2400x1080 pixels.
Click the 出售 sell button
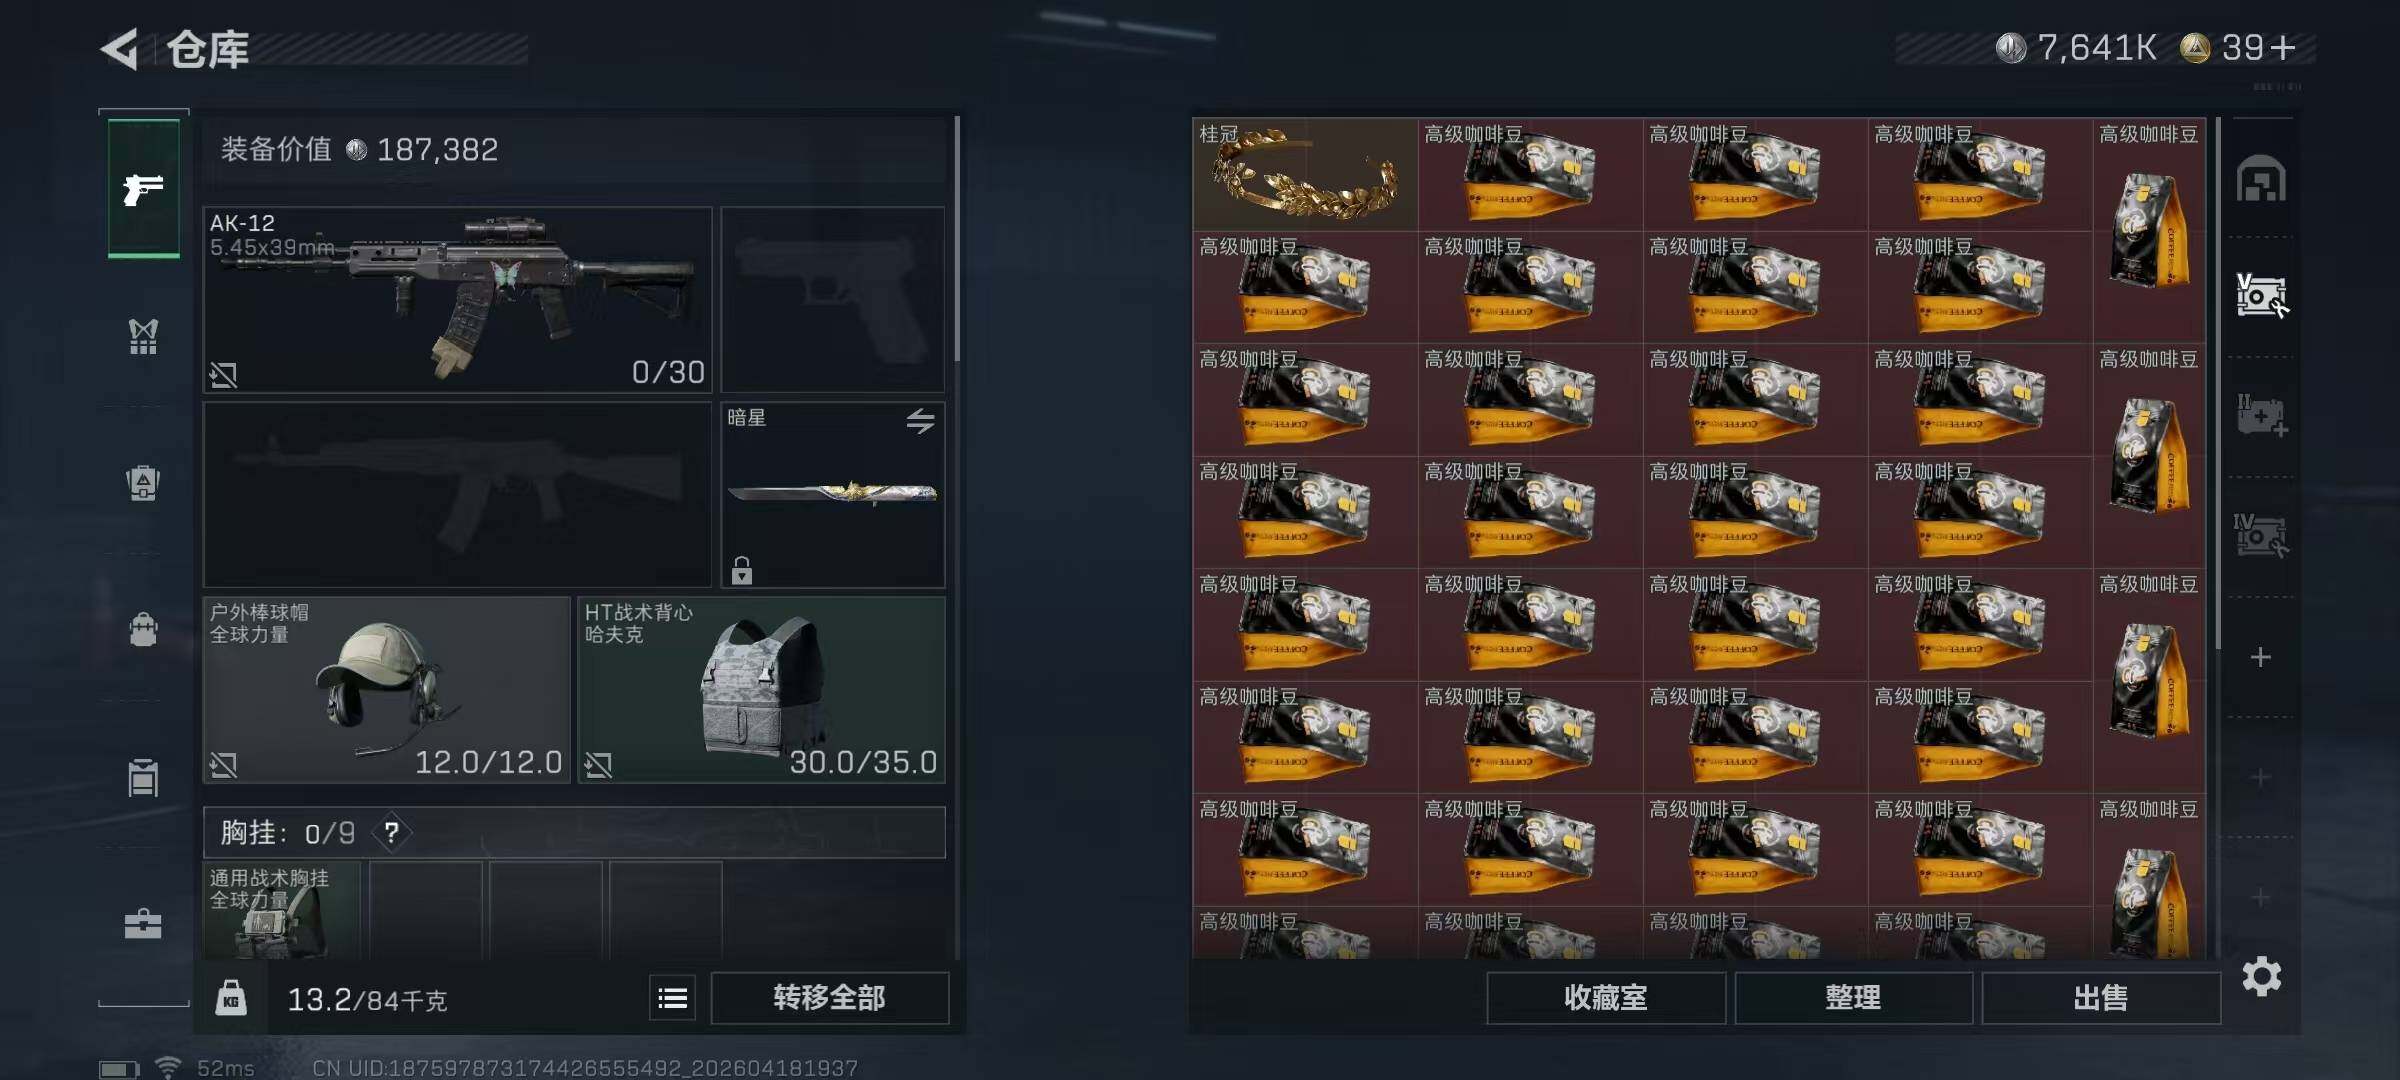[2101, 997]
